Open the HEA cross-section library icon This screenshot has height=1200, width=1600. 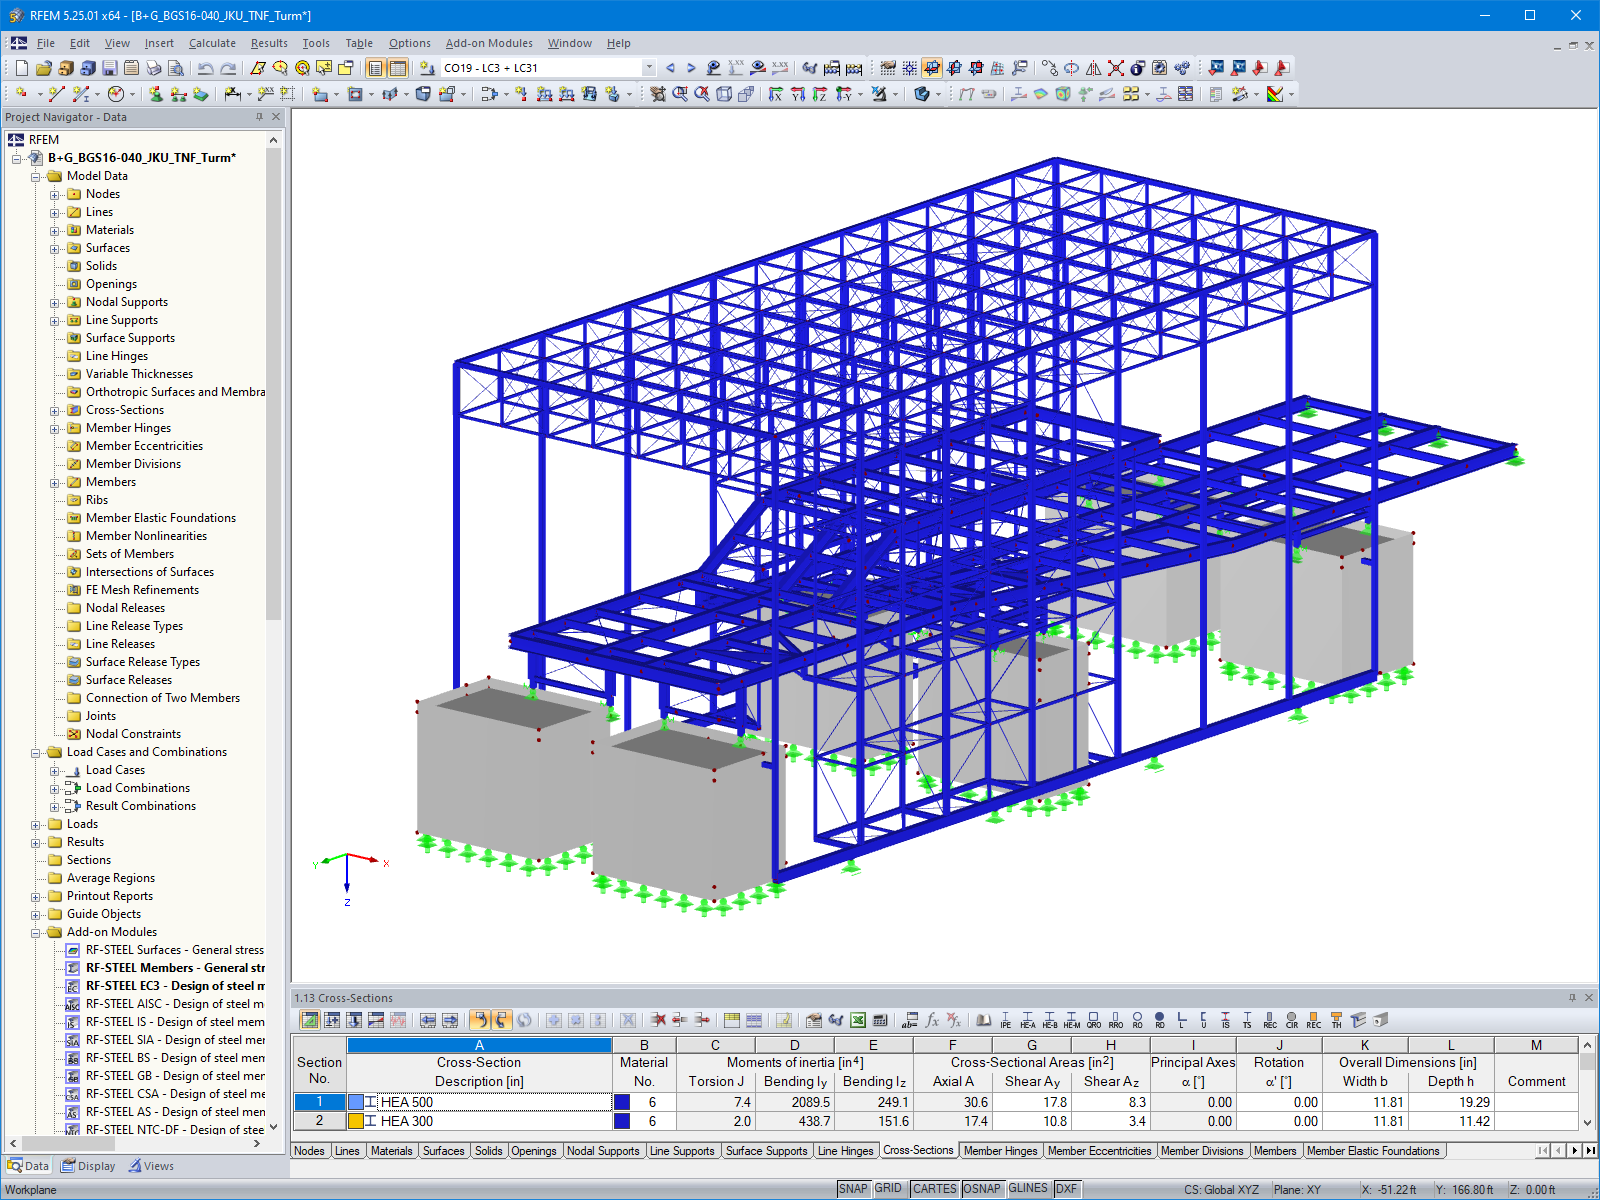pos(1027,1021)
